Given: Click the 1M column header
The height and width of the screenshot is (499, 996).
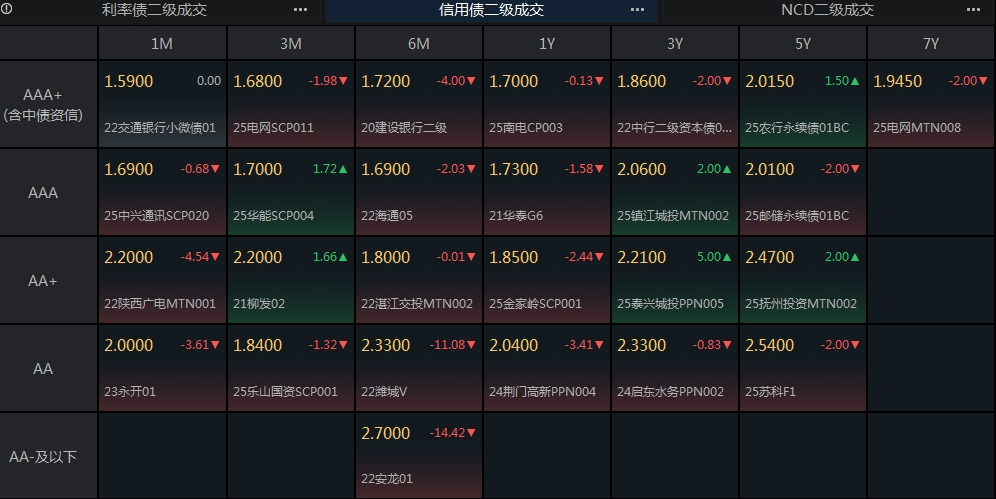Looking at the screenshot, I should 162,43.
